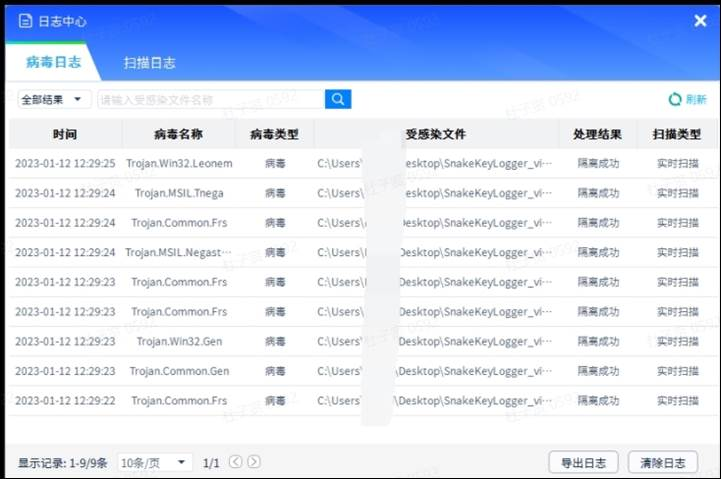Go to next page arrow
This screenshot has width=721, height=479.
pyautogui.click(x=254, y=462)
